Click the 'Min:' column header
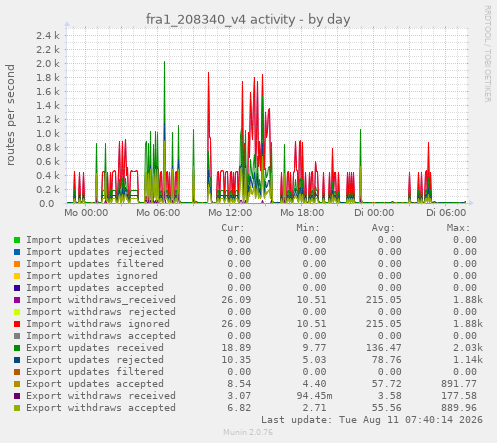Image resolution: width=497 pixels, height=443 pixels. 308,228
